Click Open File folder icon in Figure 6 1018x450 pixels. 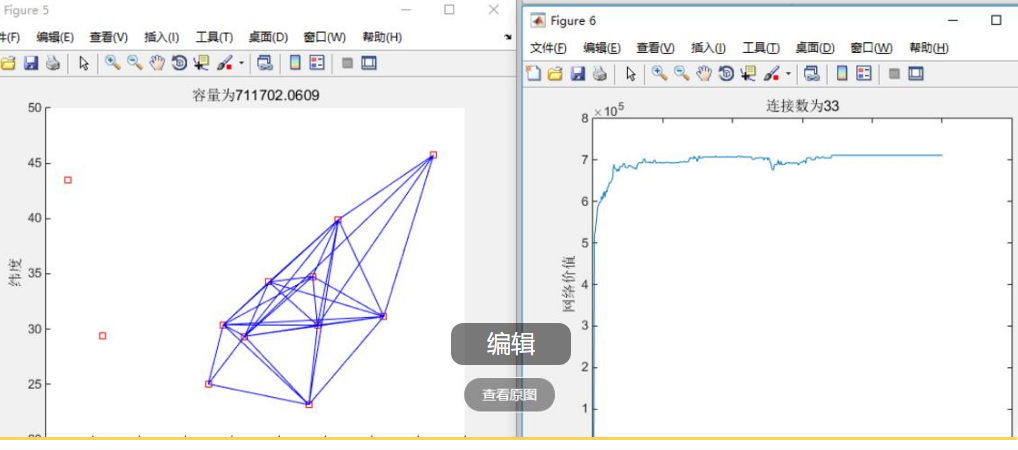click(555, 73)
